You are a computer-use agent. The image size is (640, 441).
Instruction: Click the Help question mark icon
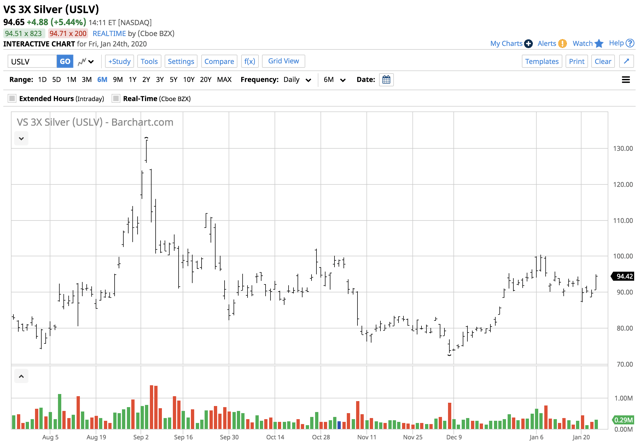coord(630,43)
